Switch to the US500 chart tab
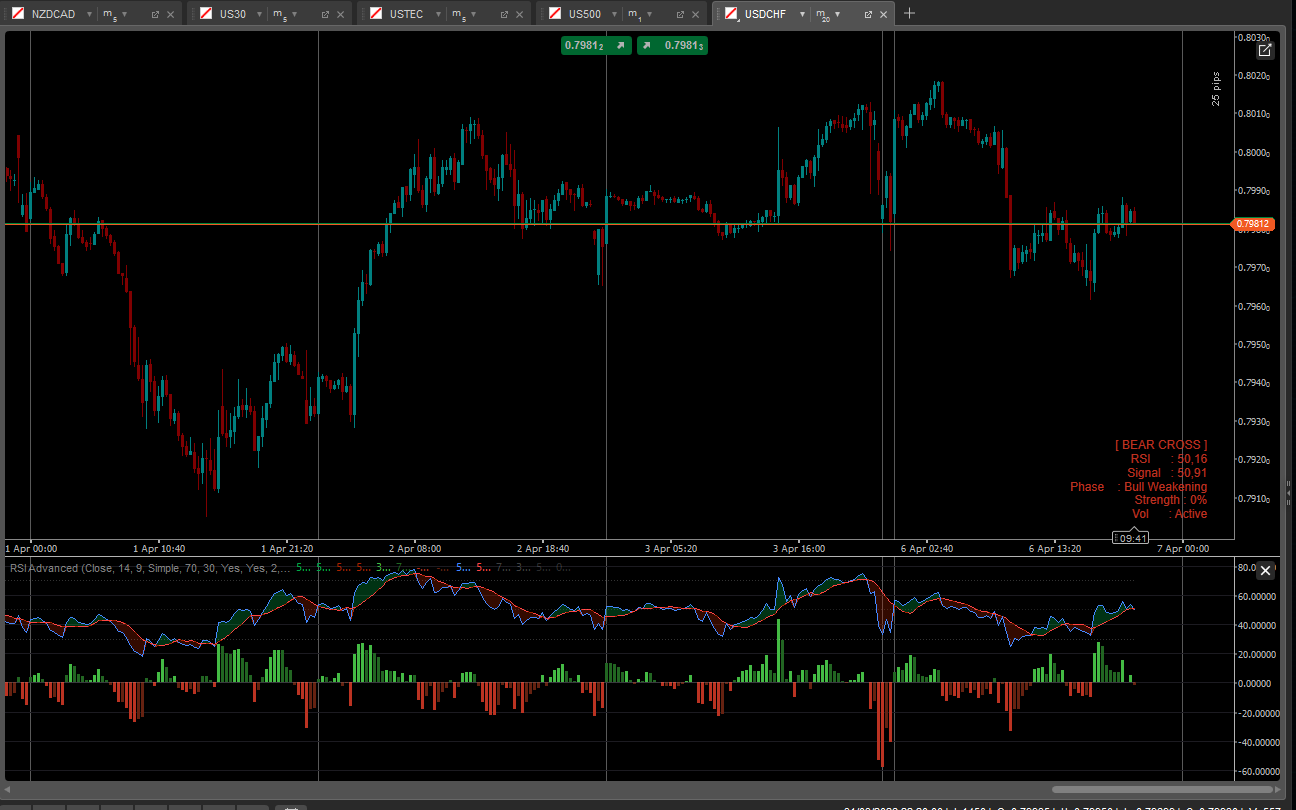This screenshot has width=1296, height=810. coord(584,14)
